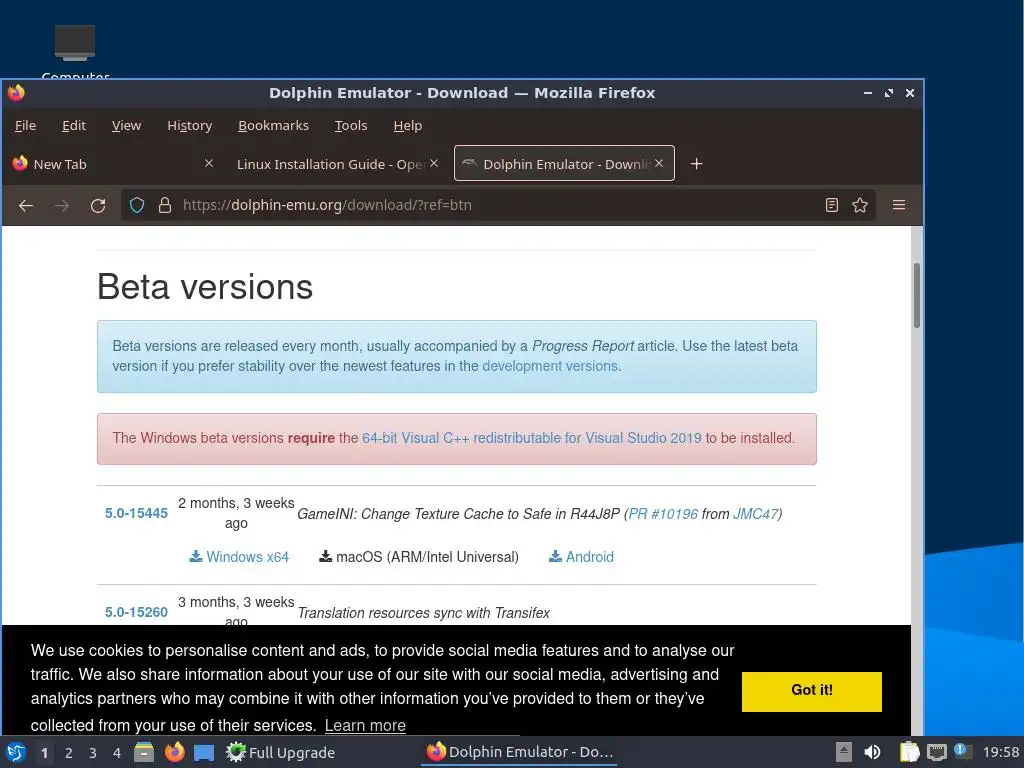Dismiss cookie banner with Got it!
1024x768 pixels.
tap(812, 691)
